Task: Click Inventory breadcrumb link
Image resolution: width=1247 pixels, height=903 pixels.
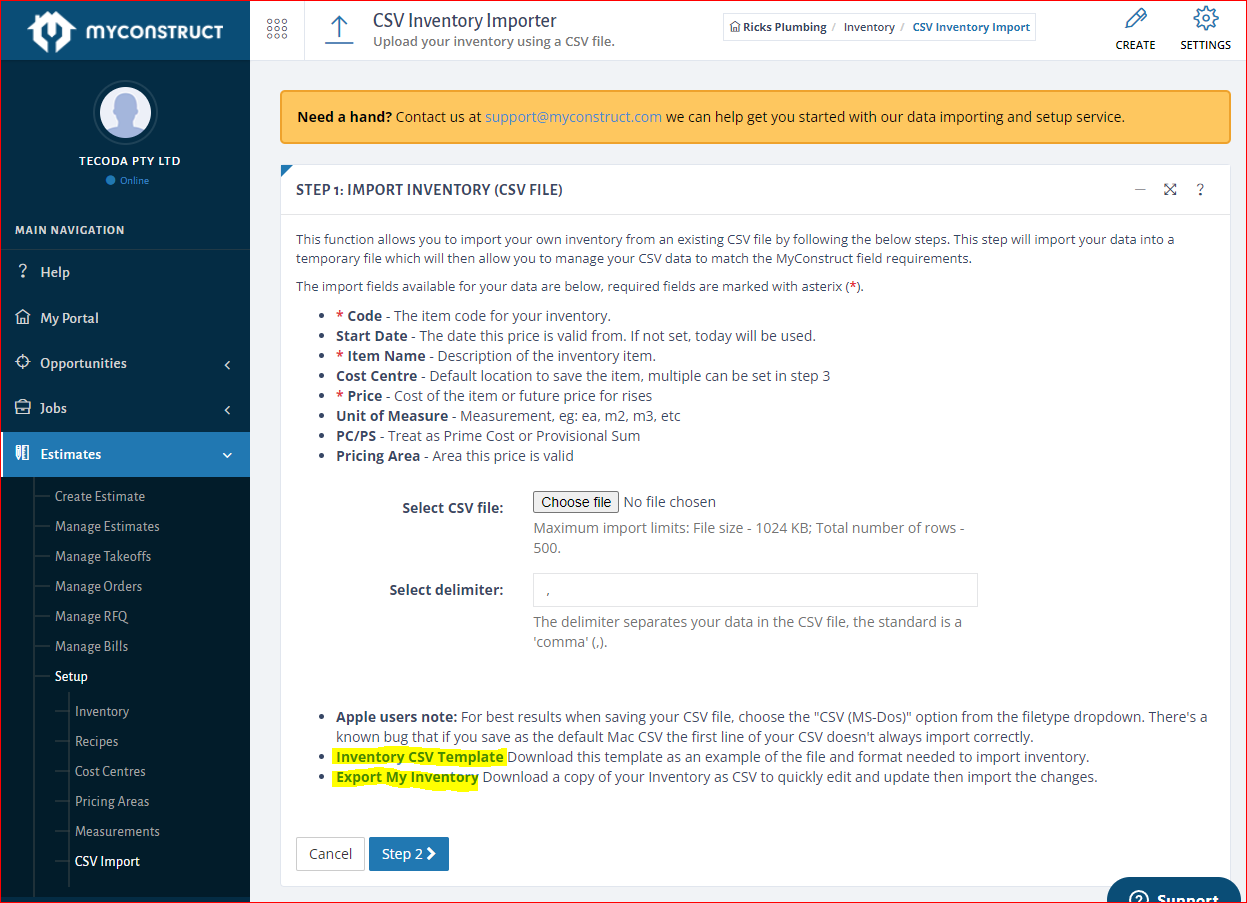Action: (x=869, y=27)
